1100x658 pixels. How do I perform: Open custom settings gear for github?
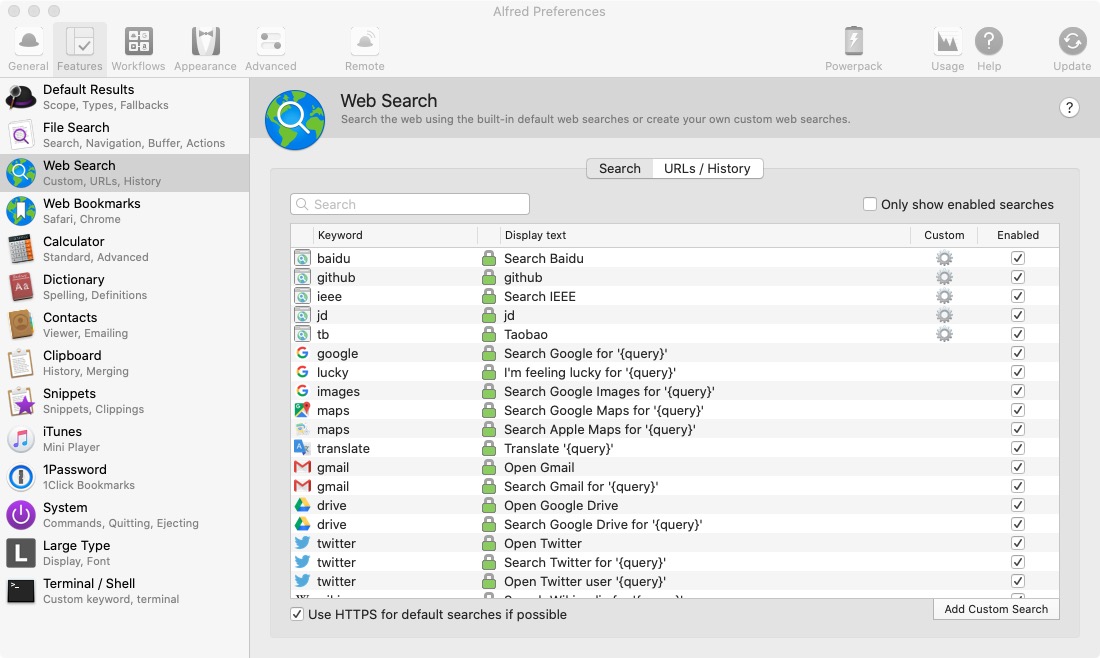tap(944, 277)
